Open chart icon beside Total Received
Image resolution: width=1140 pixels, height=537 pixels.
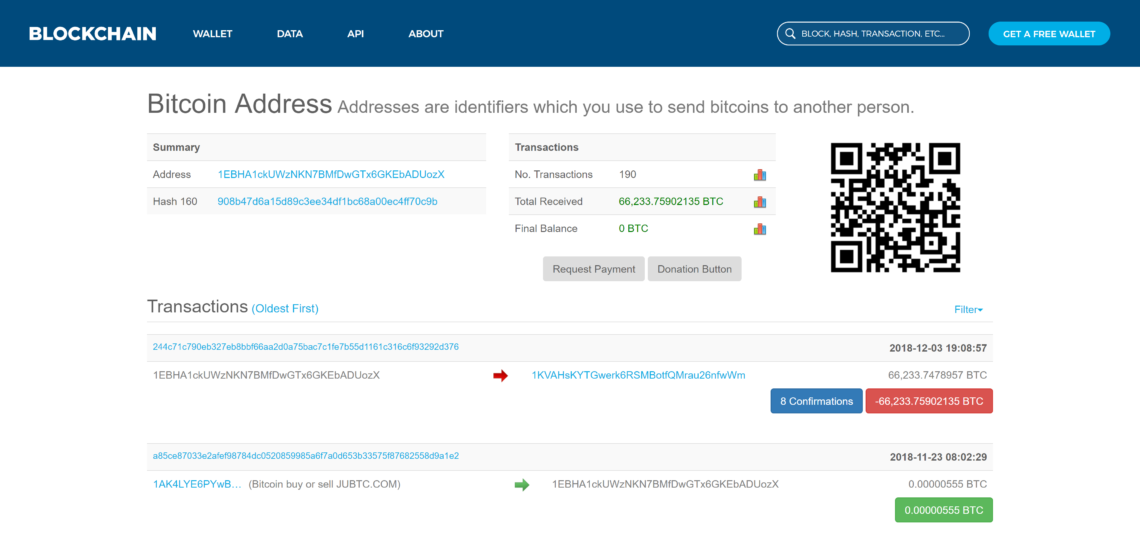tap(760, 202)
